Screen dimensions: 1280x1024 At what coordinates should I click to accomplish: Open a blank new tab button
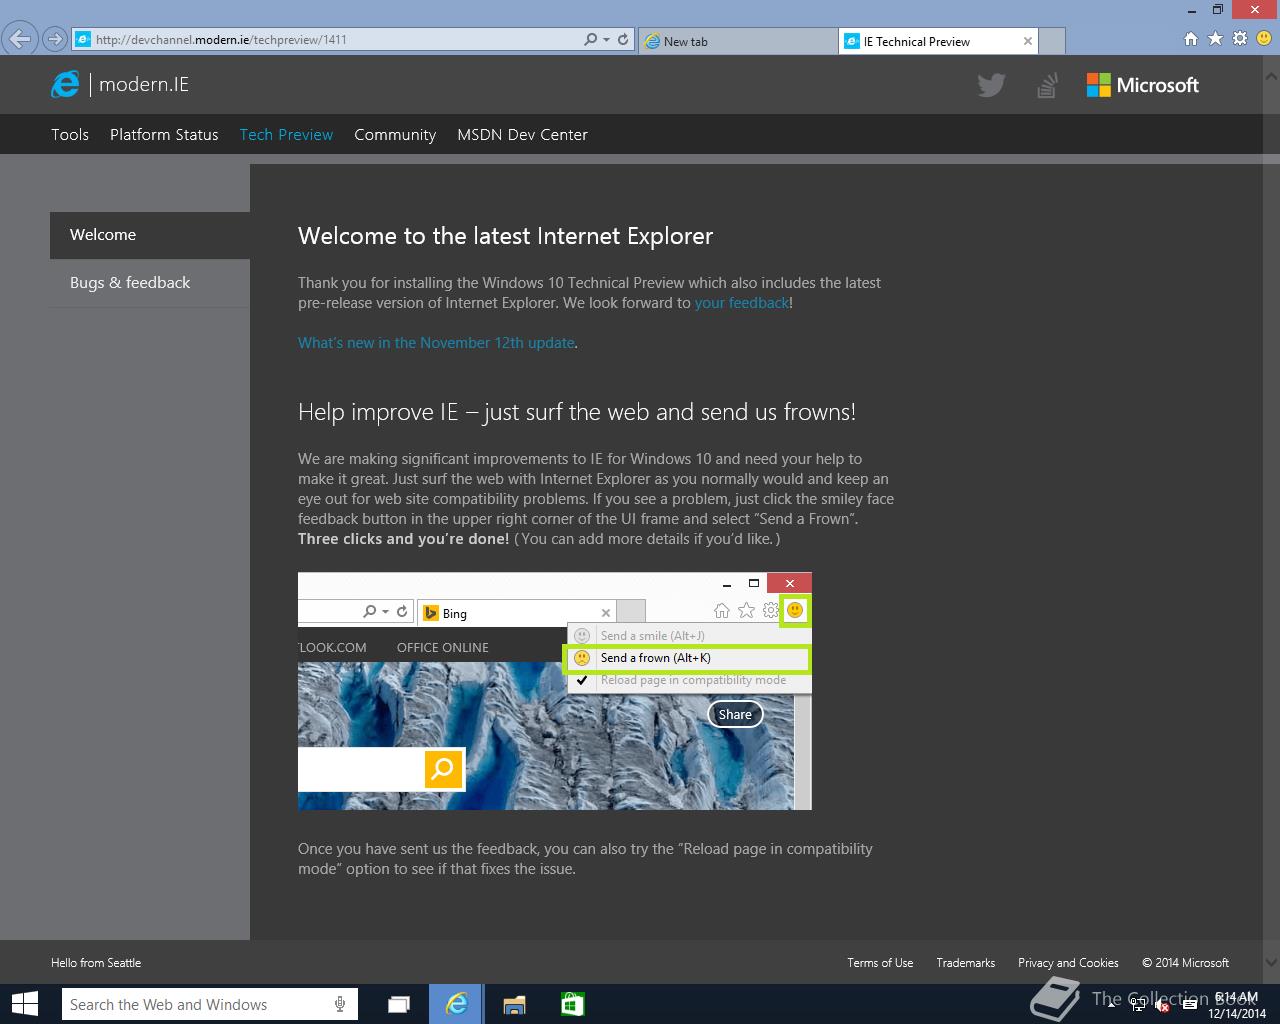1052,41
